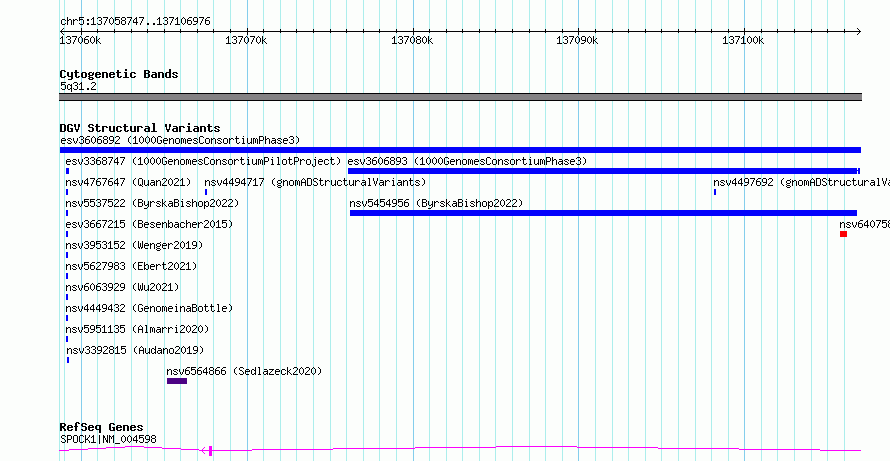Click the ruler's right arrowhead
This screenshot has width=890, height=461.
(x=858, y=31)
